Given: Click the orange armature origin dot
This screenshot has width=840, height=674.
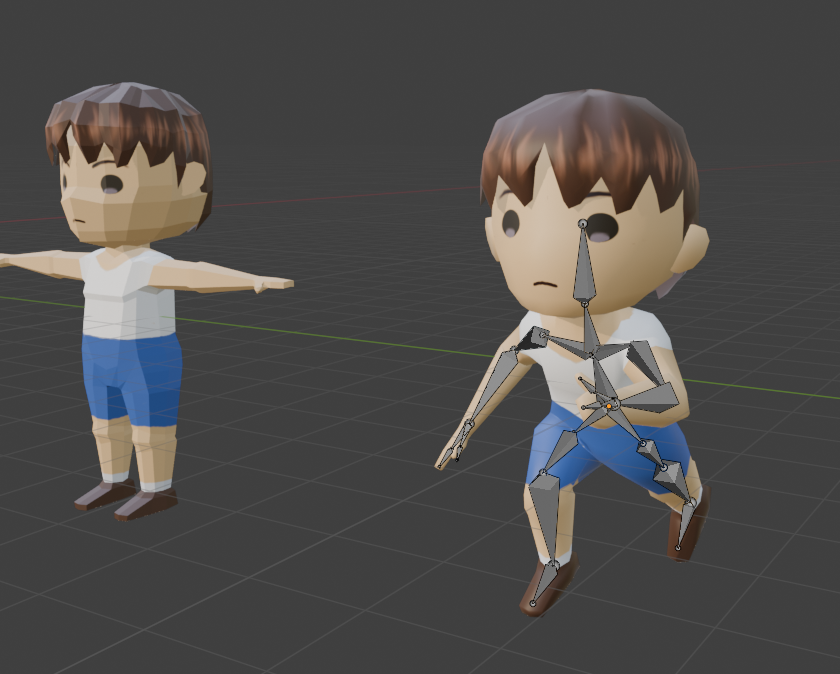Looking at the screenshot, I should [609, 407].
